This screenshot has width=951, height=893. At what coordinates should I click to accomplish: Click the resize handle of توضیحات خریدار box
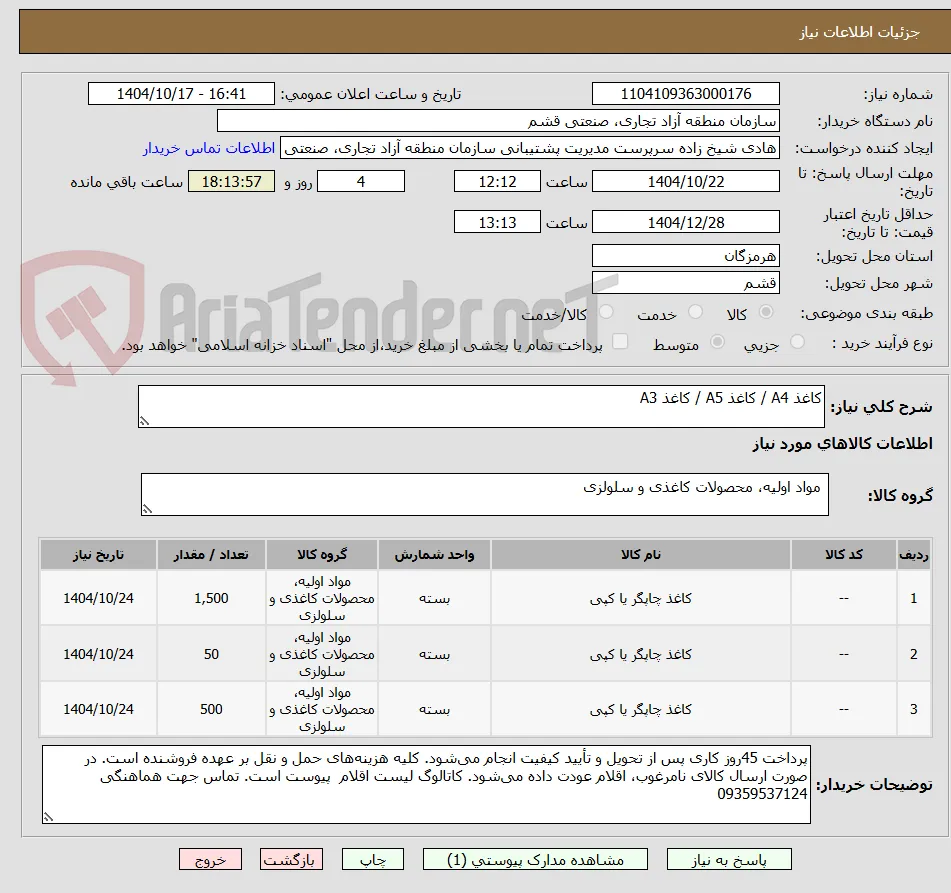49,817
